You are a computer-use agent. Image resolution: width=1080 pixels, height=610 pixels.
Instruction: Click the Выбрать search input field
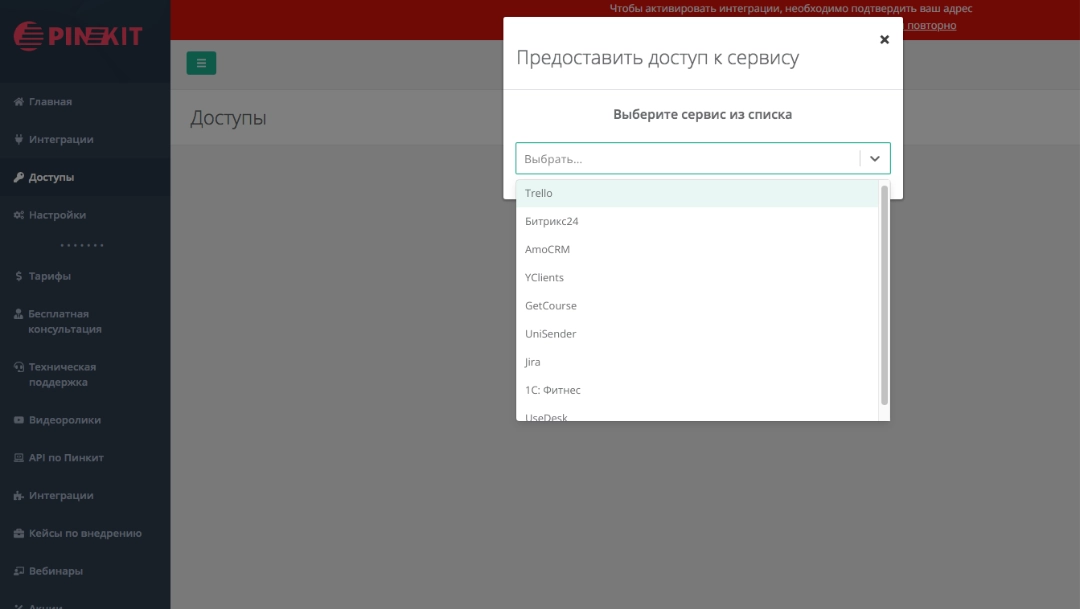pos(687,158)
